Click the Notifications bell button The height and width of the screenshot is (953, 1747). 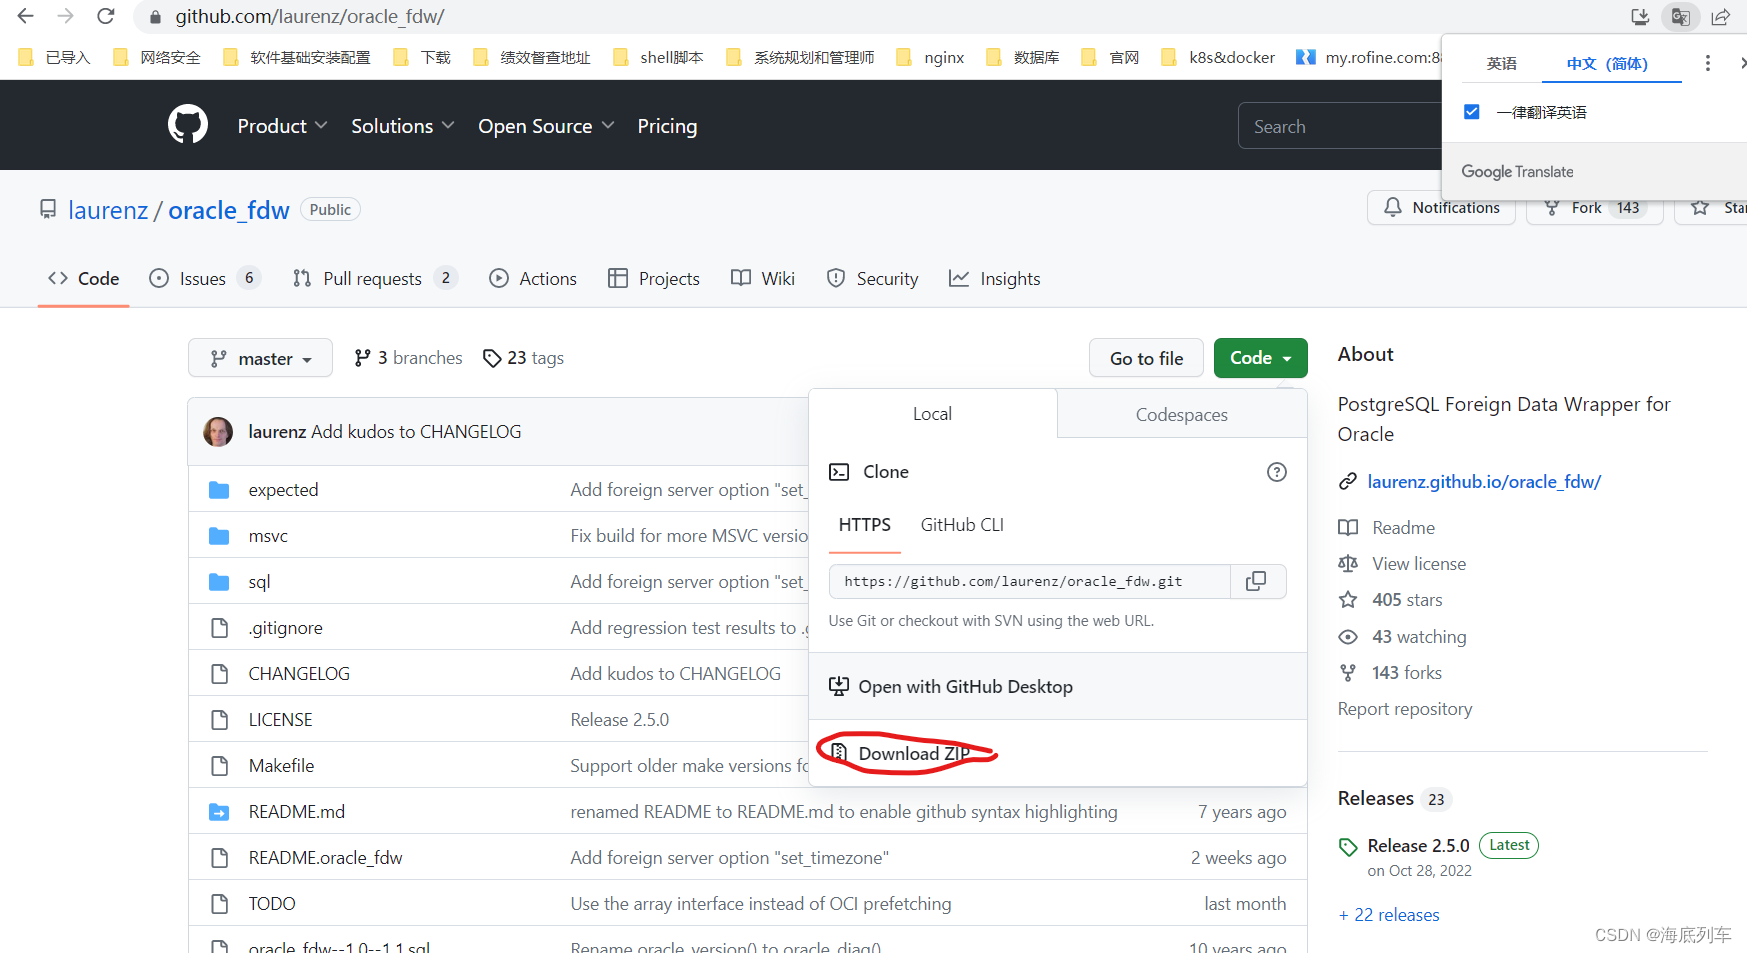click(x=1441, y=208)
